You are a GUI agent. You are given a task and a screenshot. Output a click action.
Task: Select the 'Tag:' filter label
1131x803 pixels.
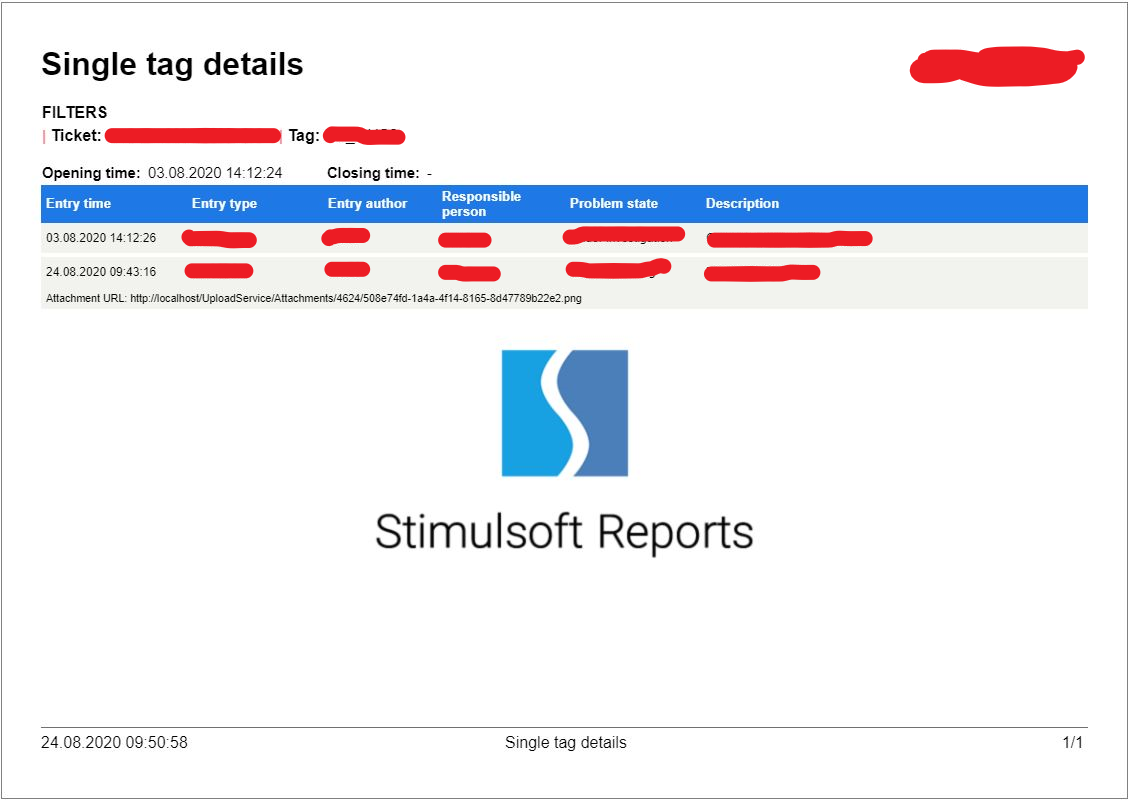pos(304,136)
